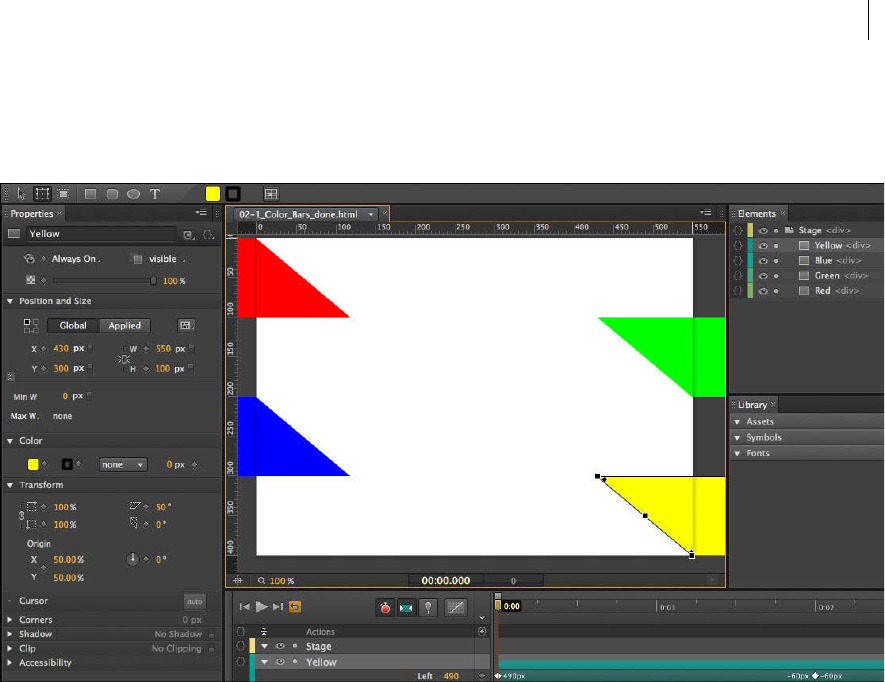
Task: Toggle visibility eye for Yellow in Elements
Action: pyautogui.click(x=763, y=246)
